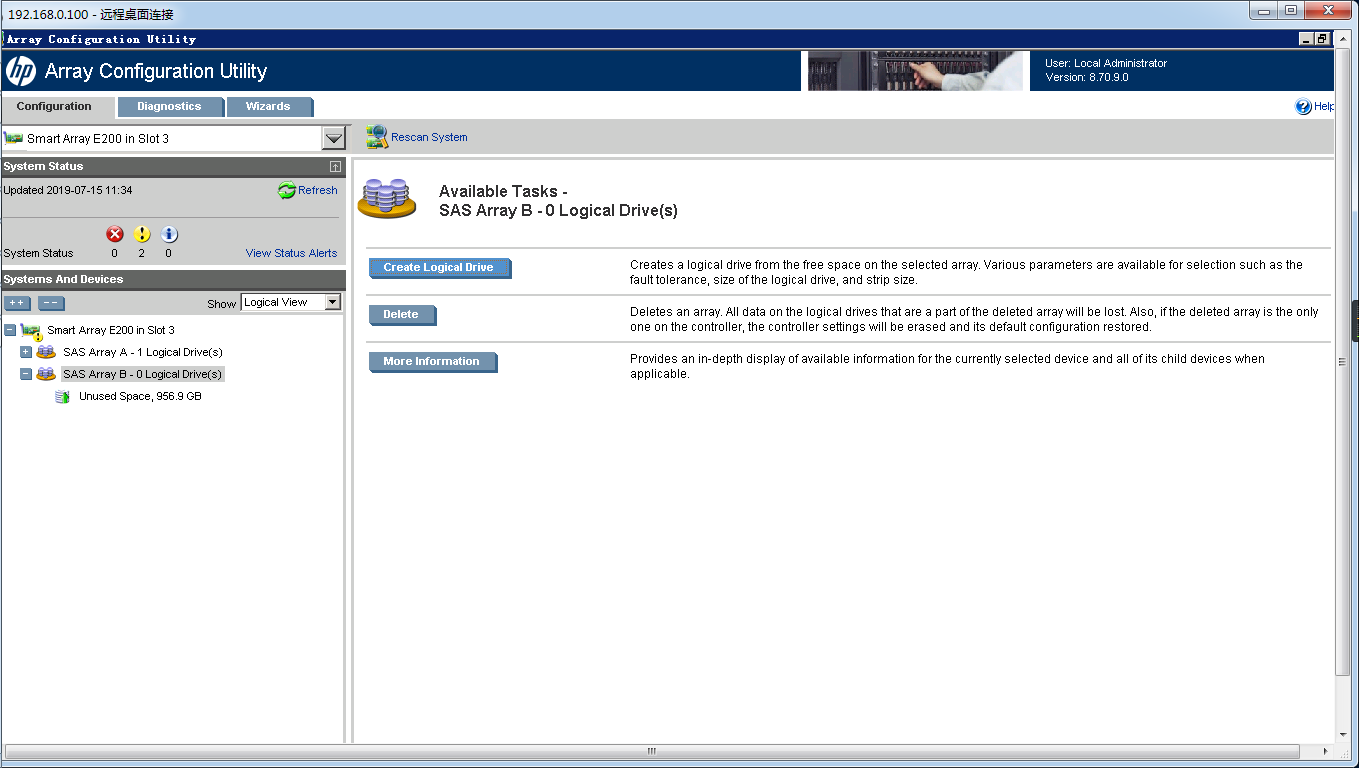Switch to the Diagnostics tab
The width and height of the screenshot is (1359, 768).
pyautogui.click(x=169, y=106)
